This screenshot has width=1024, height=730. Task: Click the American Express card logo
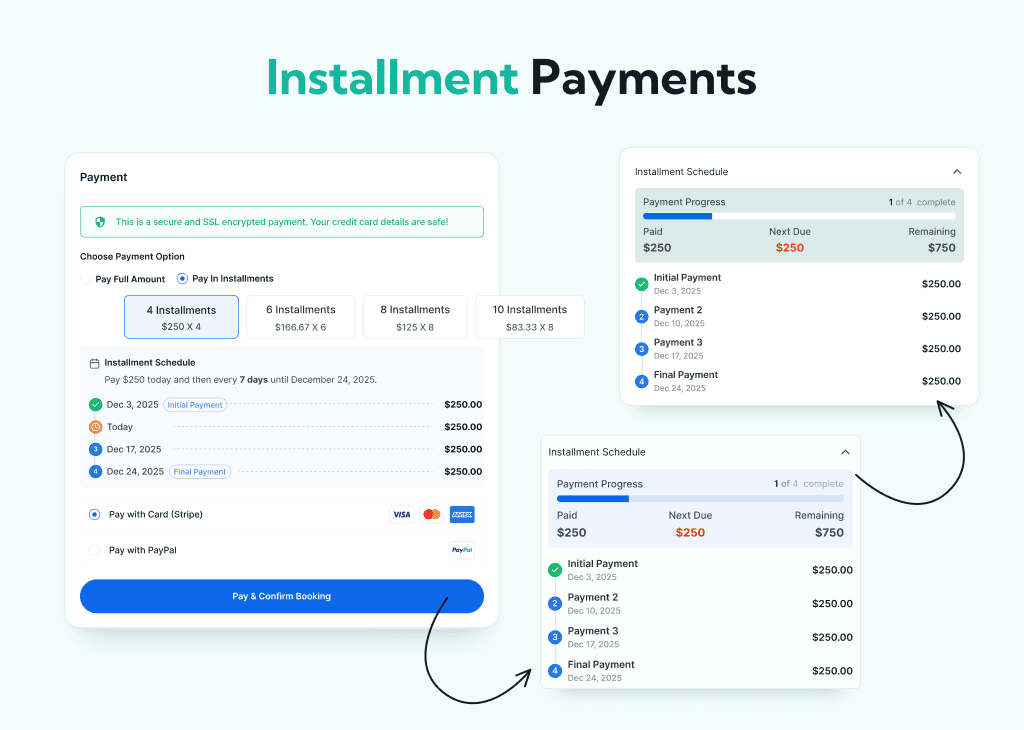pos(462,515)
